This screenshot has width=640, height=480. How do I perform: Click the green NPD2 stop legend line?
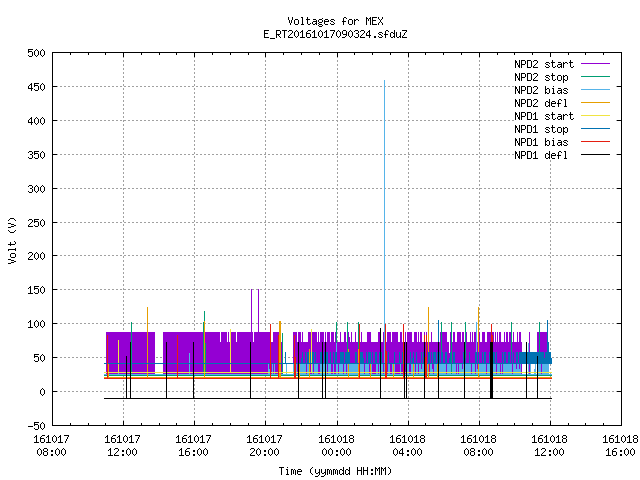[595, 77]
